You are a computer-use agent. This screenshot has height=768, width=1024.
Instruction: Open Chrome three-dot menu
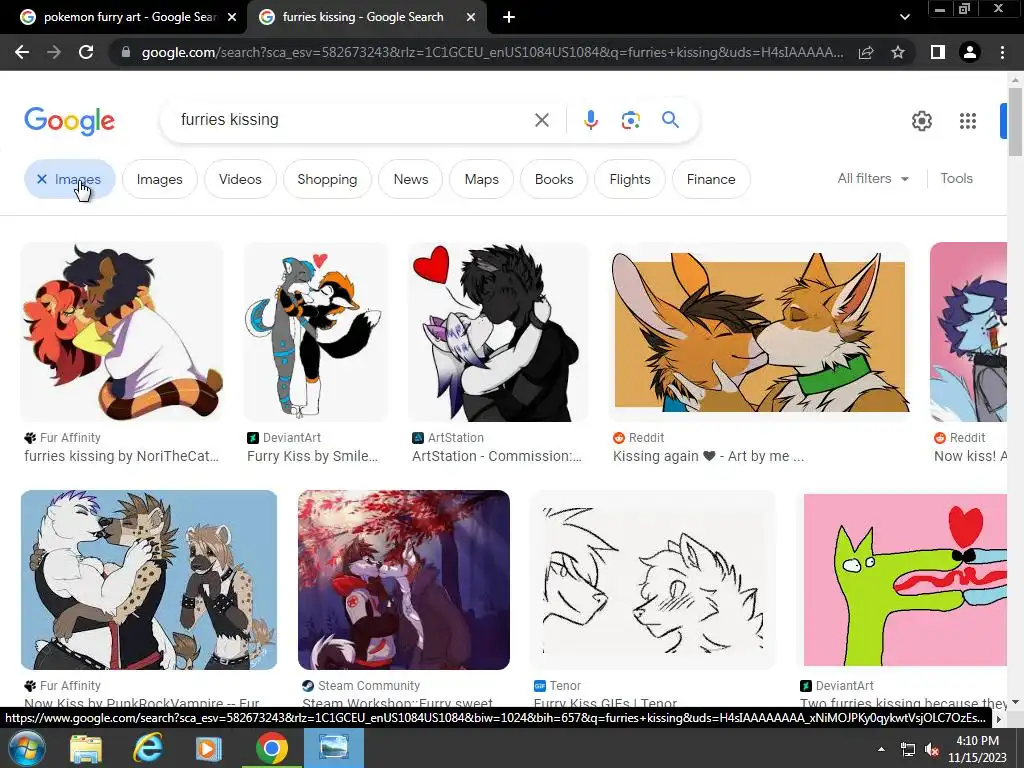click(1002, 52)
